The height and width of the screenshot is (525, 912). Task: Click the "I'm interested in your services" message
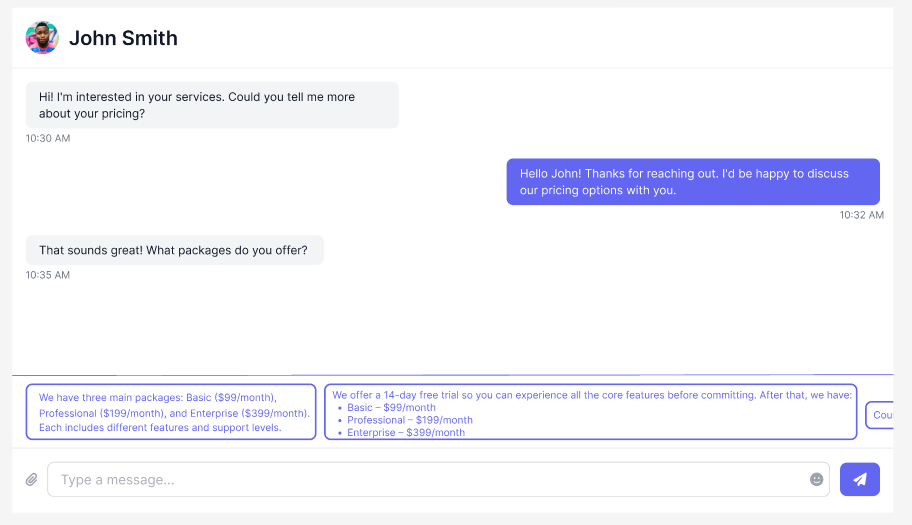point(212,105)
